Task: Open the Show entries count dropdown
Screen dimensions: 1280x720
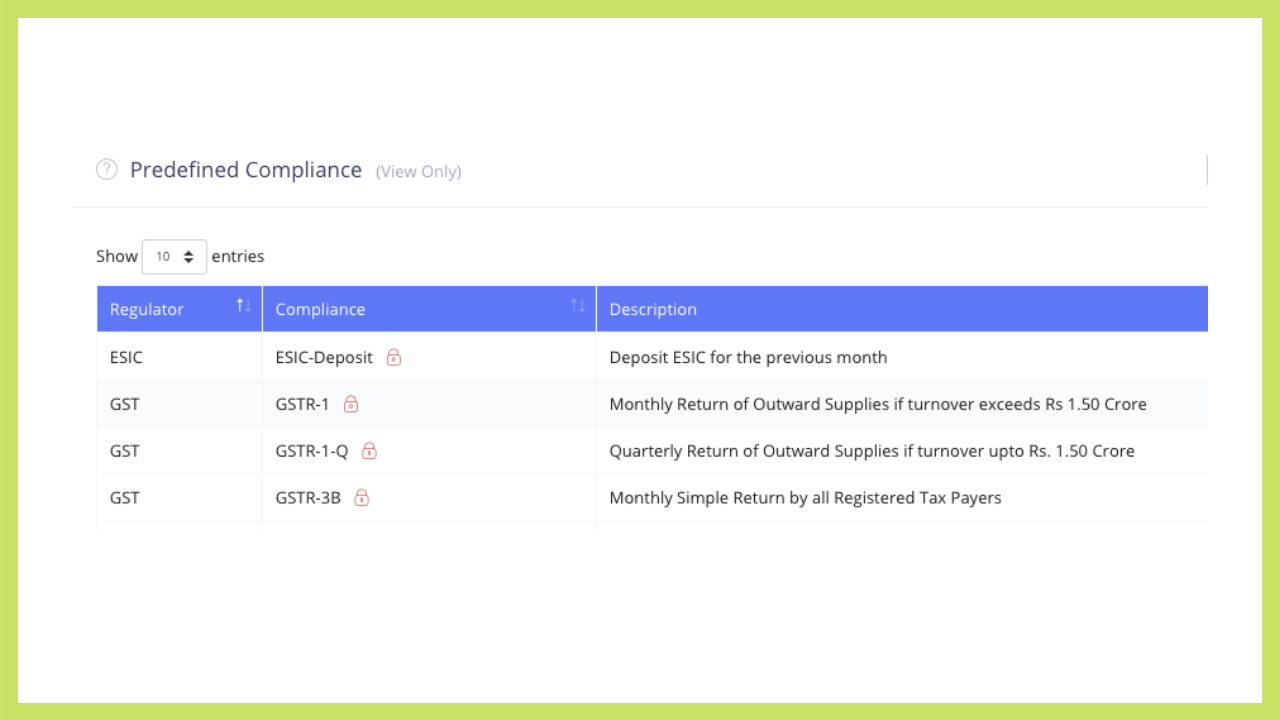Action: pyautogui.click(x=174, y=257)
